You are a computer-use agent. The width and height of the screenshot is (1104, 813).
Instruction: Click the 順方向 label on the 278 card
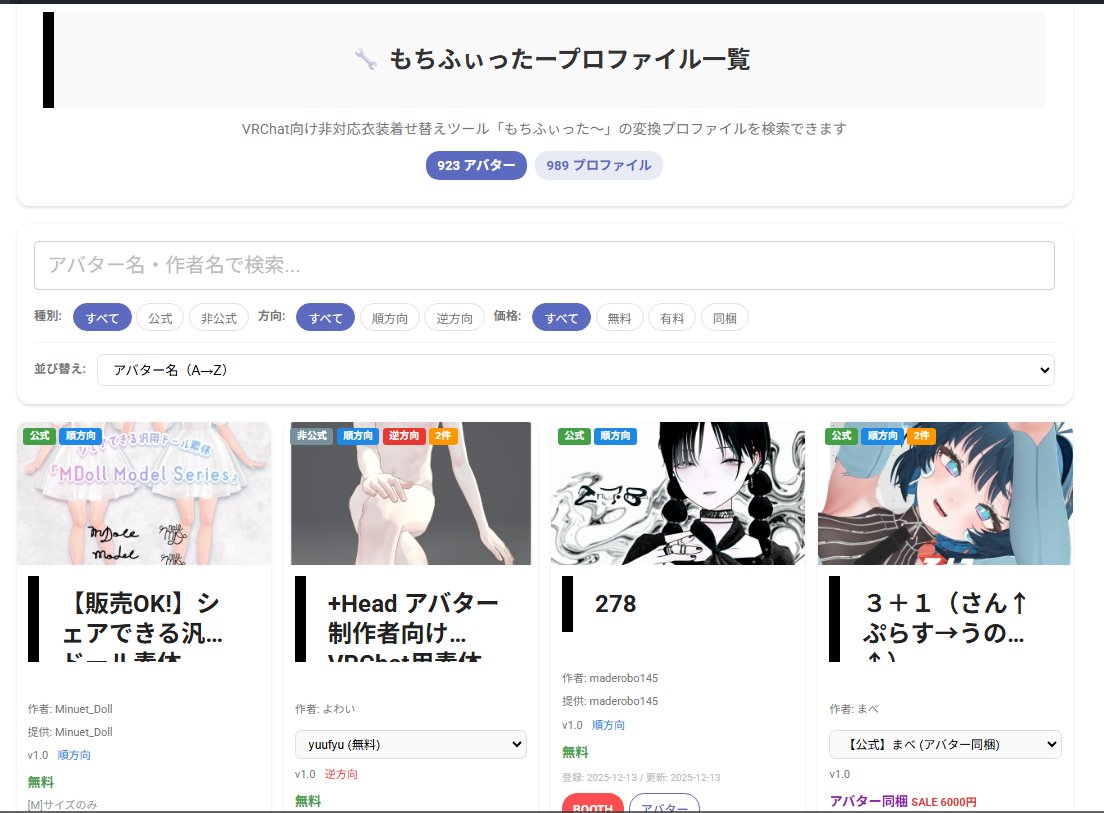point(608,725)
